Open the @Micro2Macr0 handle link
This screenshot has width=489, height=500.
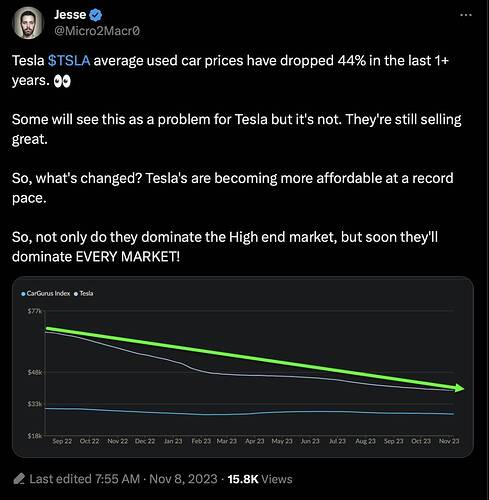tap(97, 31)
